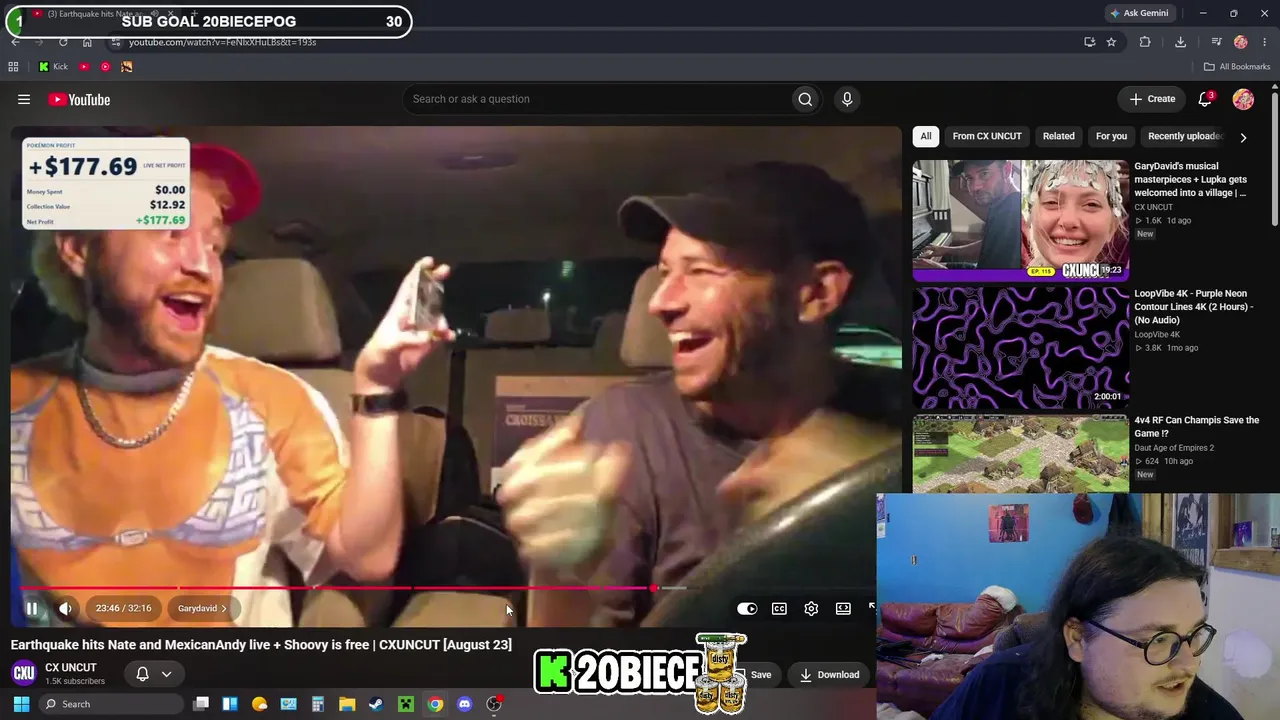Pause the video
This screenshot has height=720, width=1280.
coord(32,608)
